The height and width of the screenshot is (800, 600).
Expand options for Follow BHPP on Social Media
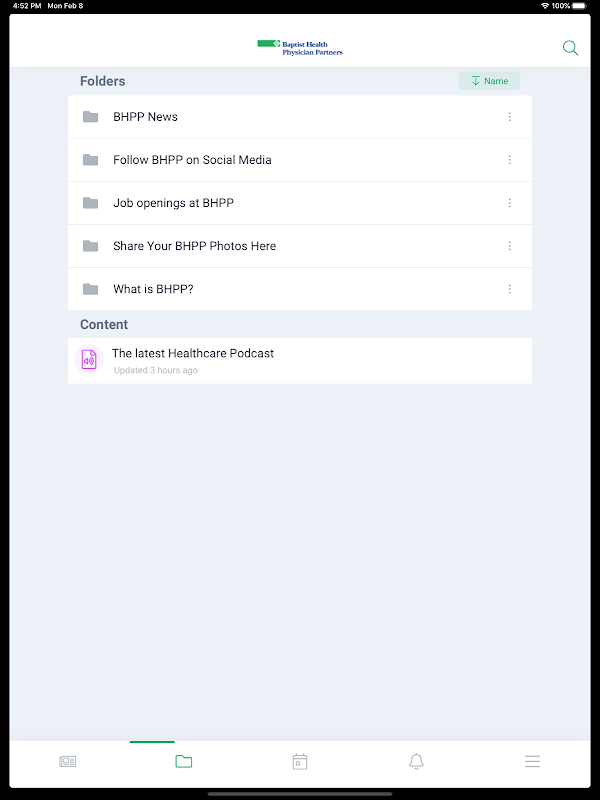510,160
